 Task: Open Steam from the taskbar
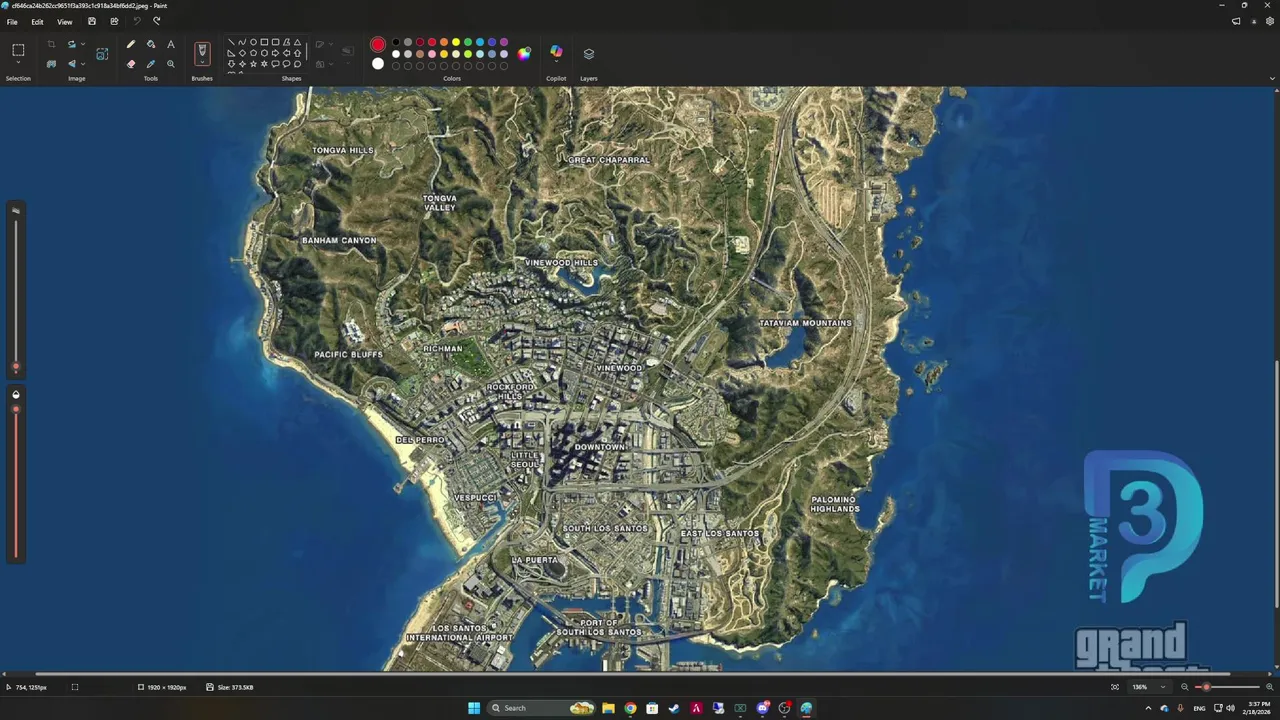coord(674,708)
